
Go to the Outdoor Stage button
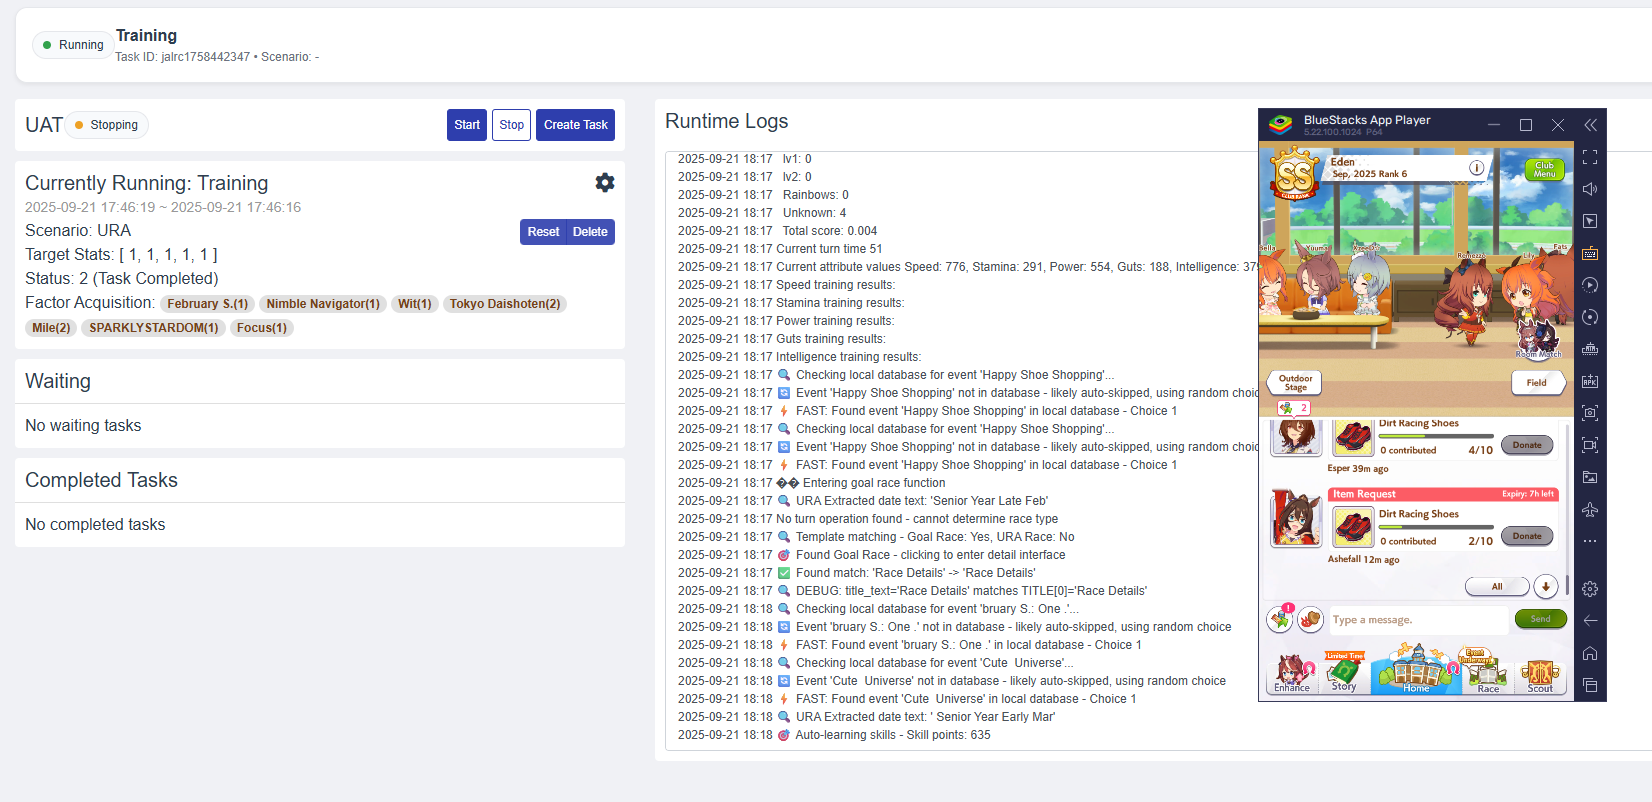[x=1295, y=382]
